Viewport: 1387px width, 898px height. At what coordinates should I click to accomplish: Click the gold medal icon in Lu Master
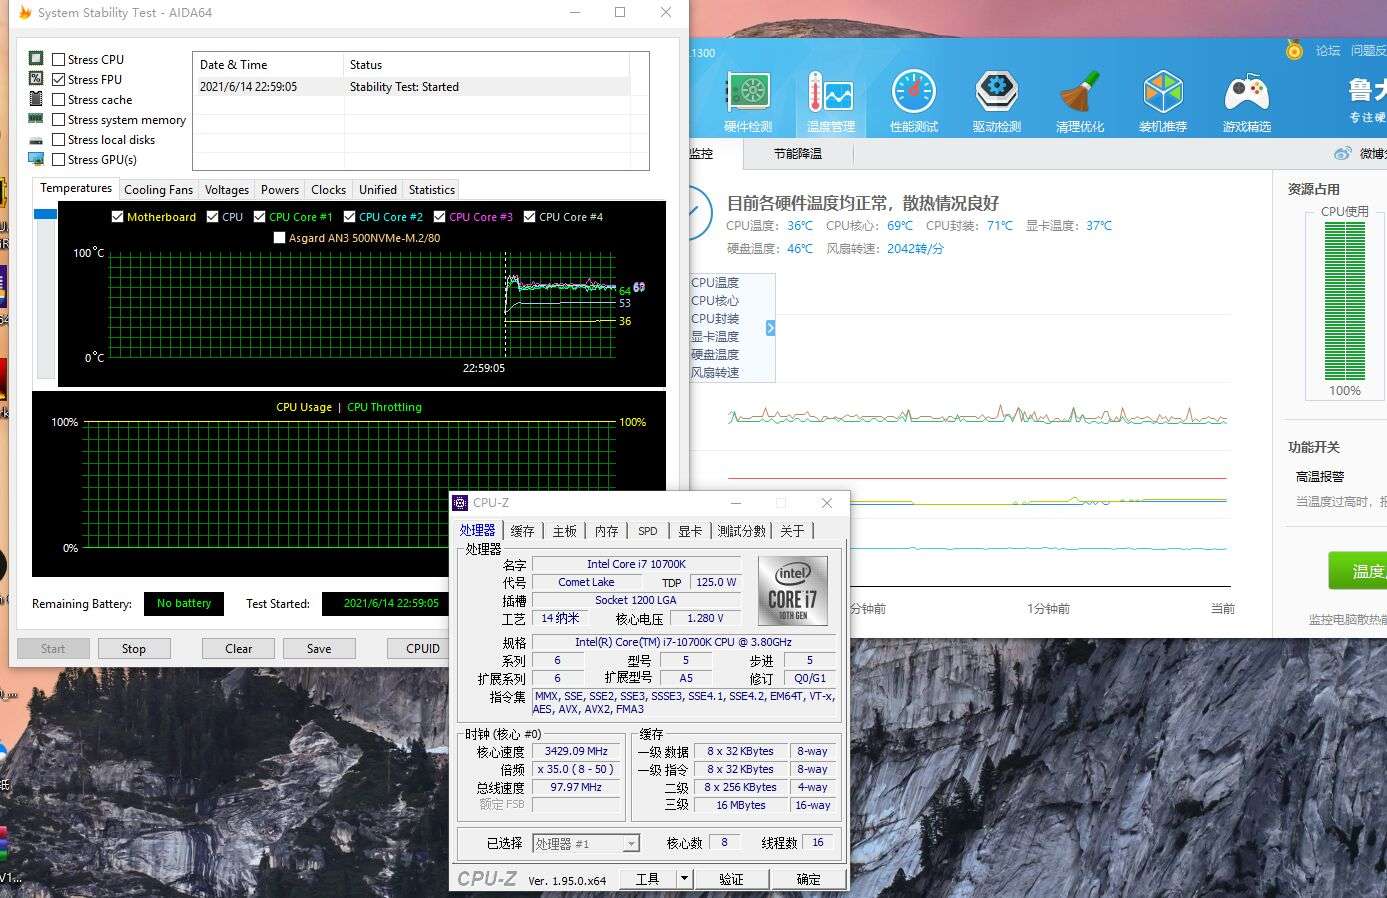[x=1294, y=49]
